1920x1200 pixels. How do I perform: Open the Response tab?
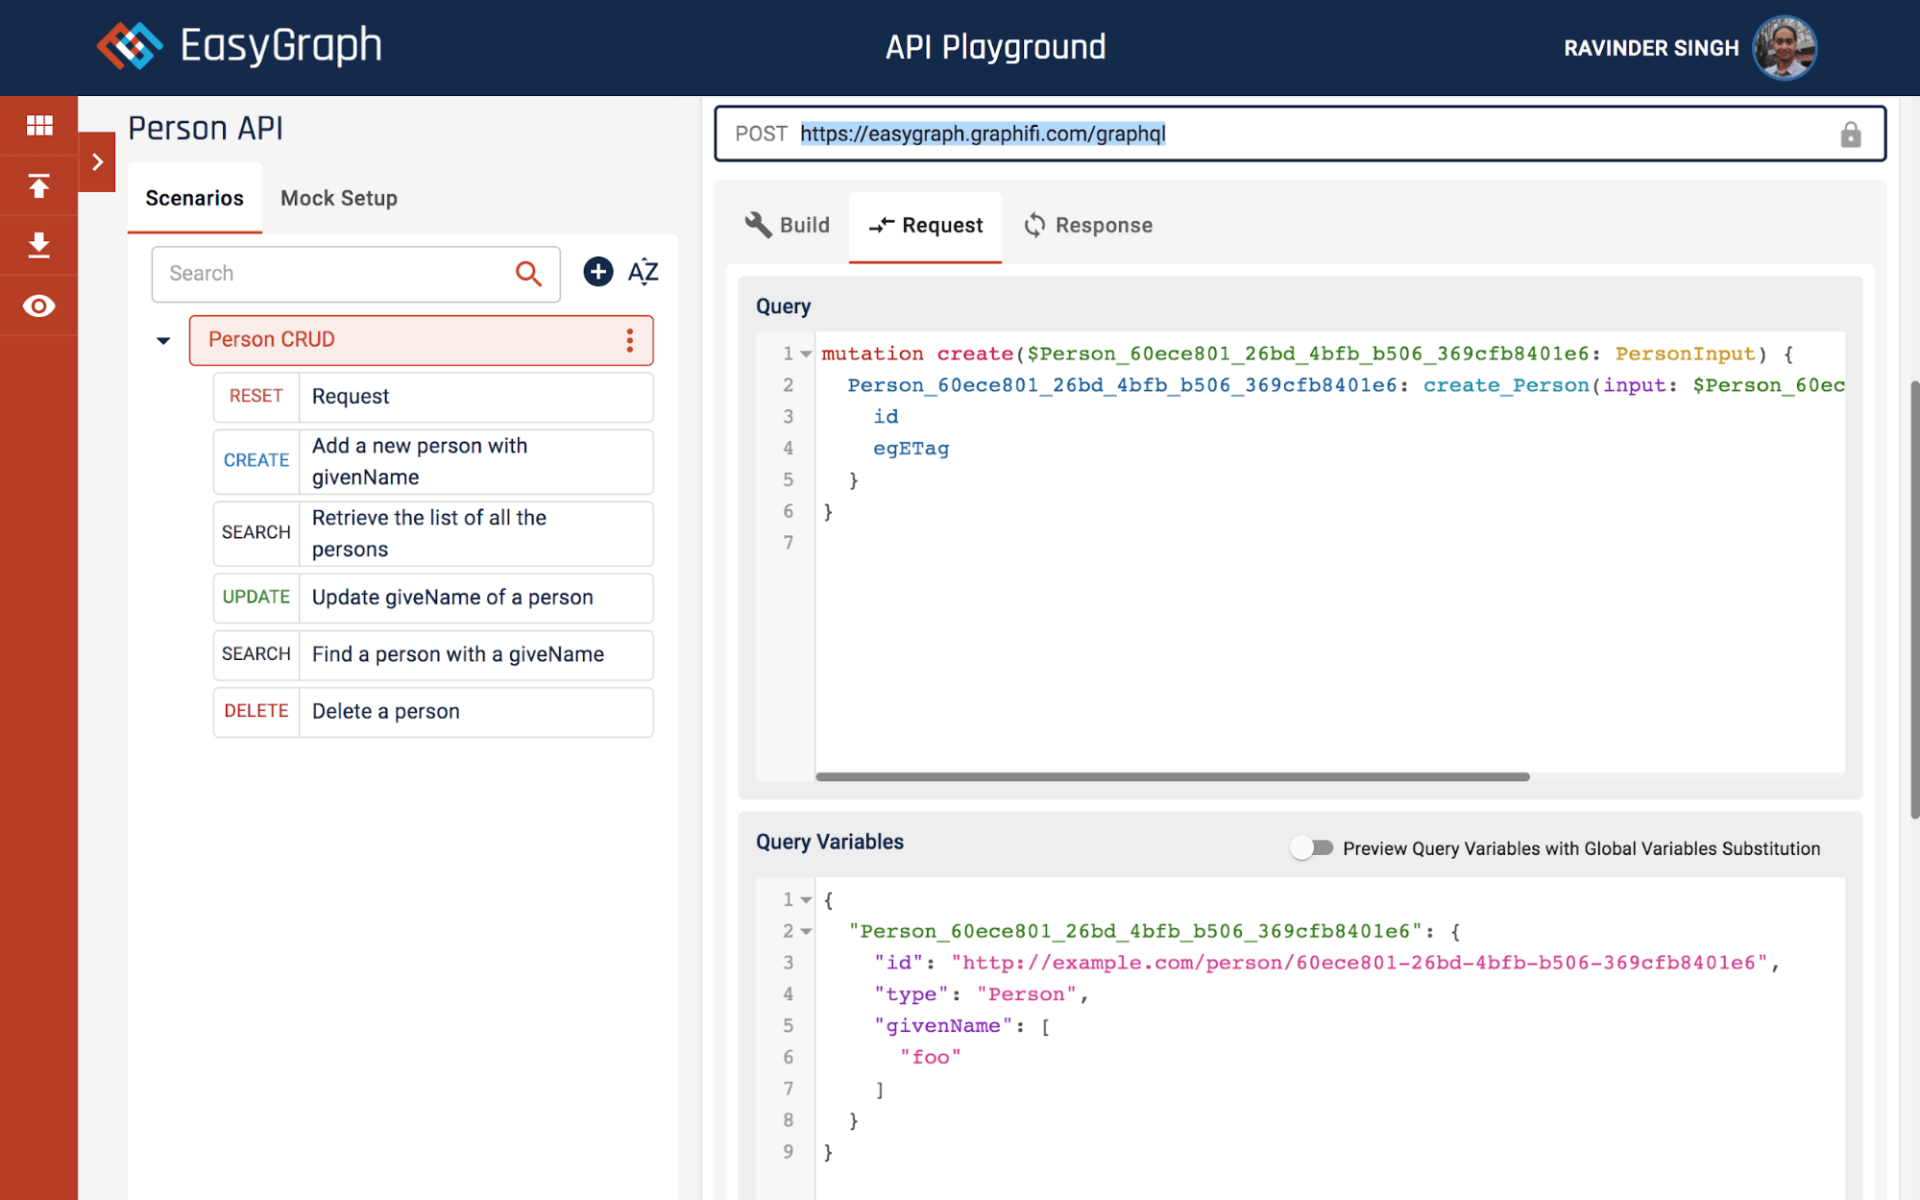[1088, 226]
